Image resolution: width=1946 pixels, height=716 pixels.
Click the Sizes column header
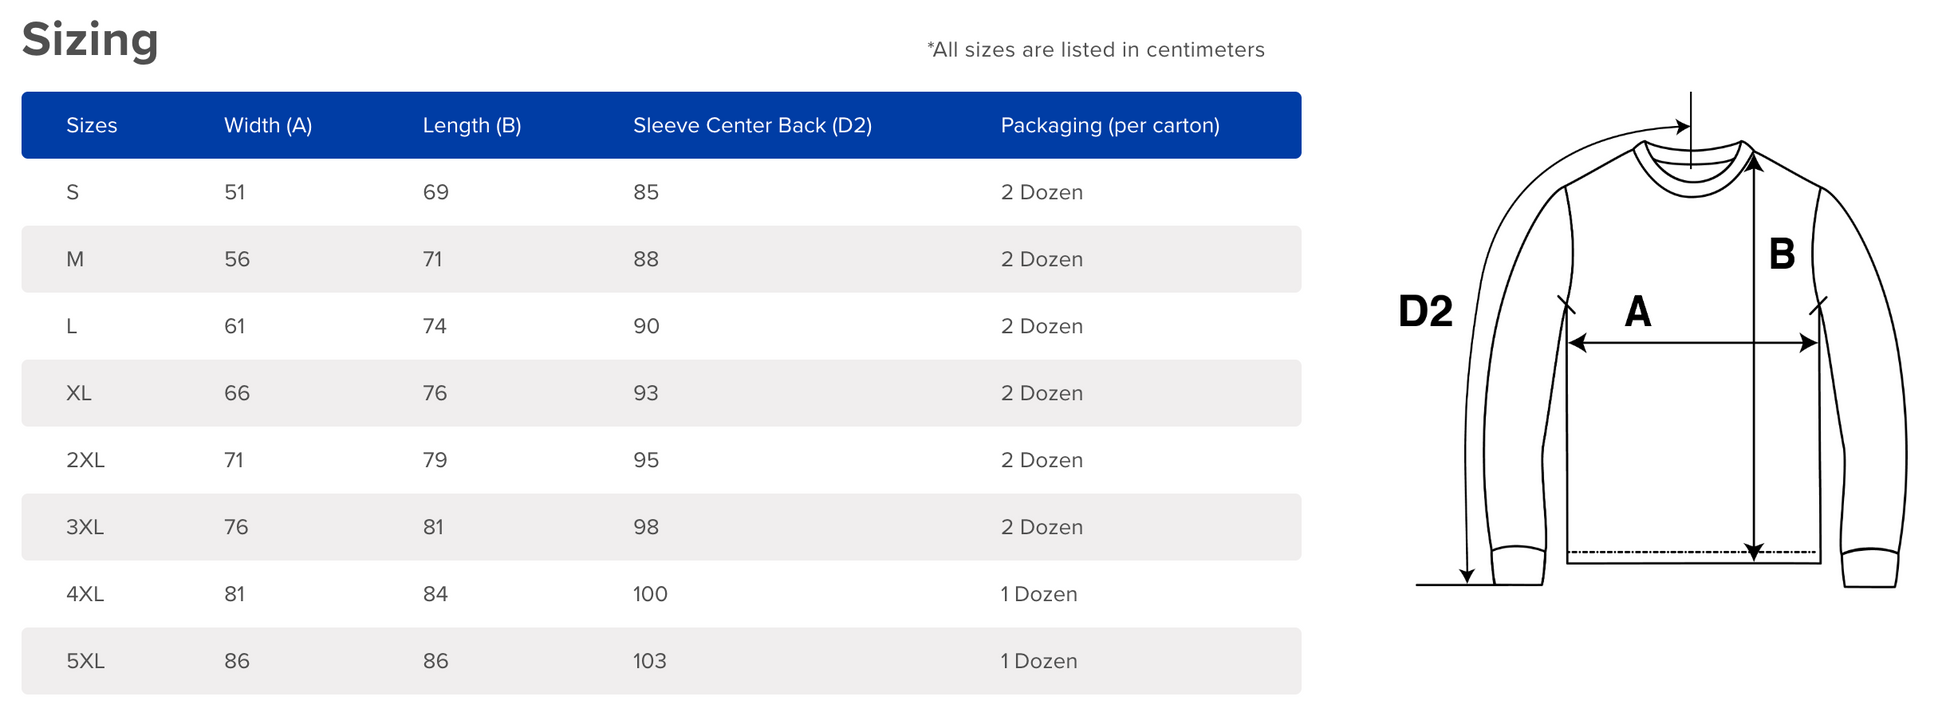point(91,126)
